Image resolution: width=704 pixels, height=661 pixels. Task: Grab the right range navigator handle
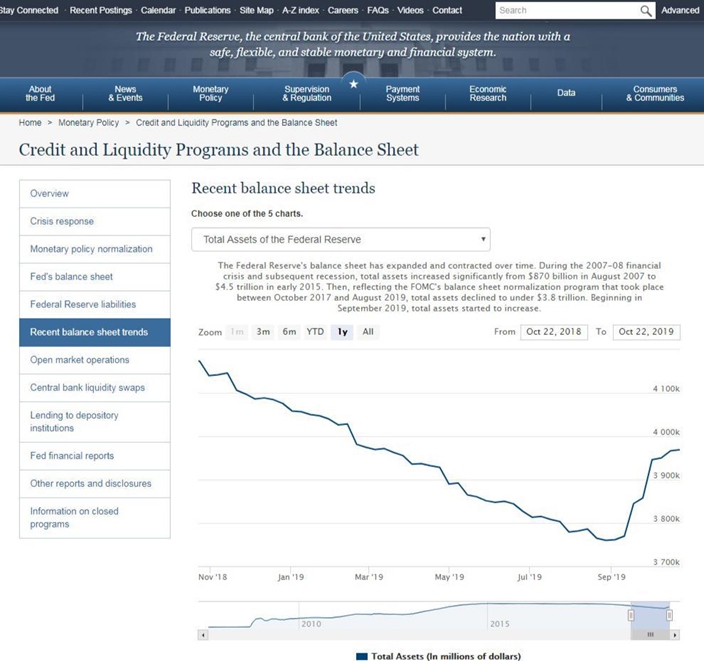[669, 615]
